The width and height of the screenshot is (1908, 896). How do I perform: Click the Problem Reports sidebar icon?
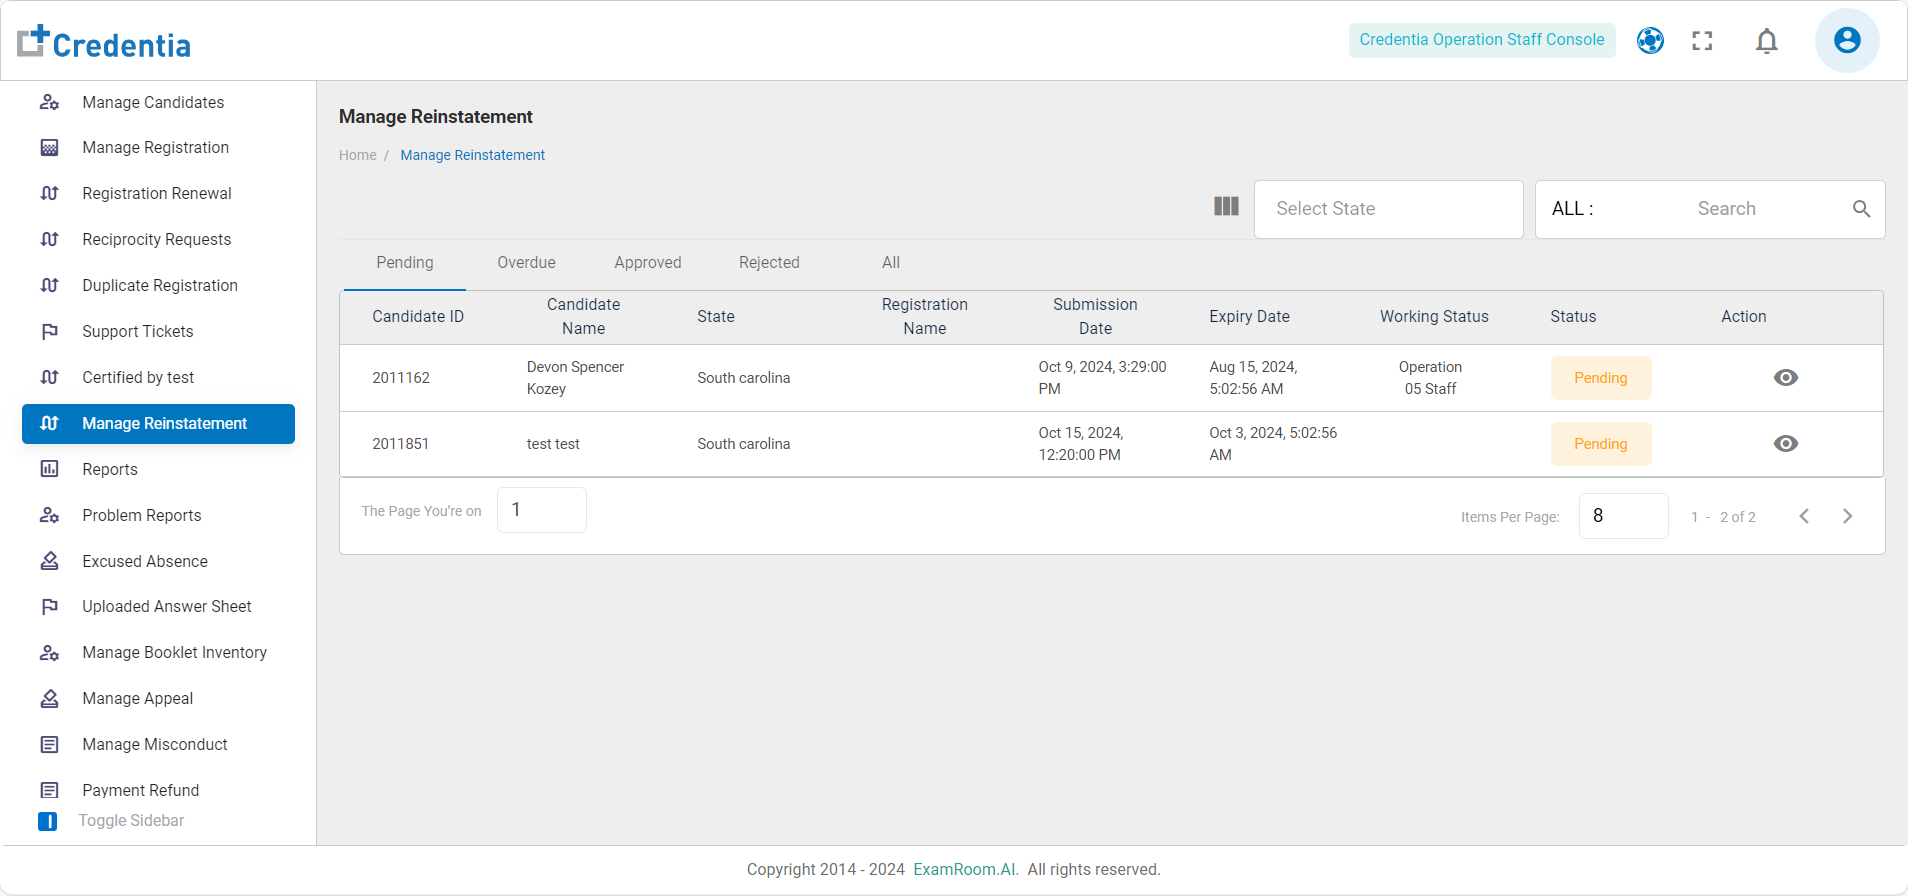click(49, 515)
